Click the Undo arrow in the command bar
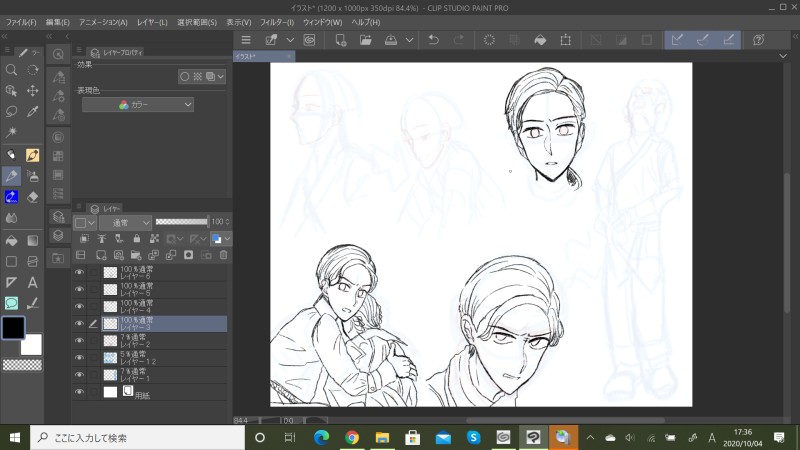Viewport: 800px width, 450px height. tap(433, 40)
